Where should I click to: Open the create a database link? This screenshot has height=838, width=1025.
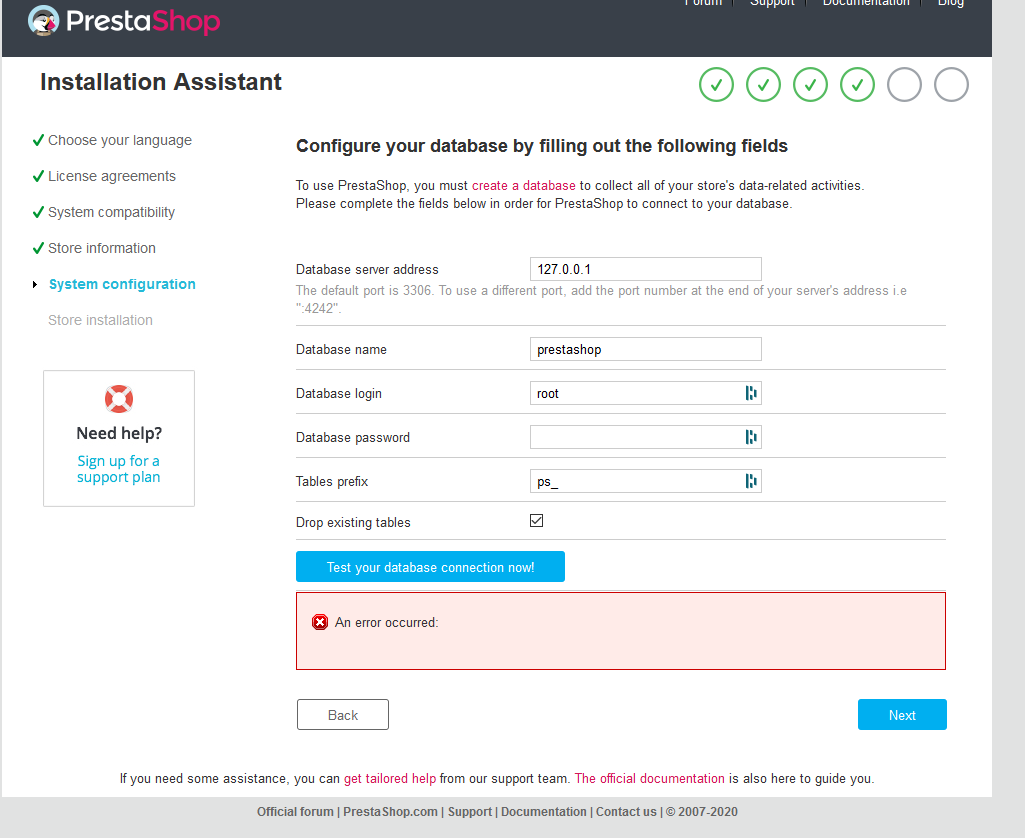(524, 185)
